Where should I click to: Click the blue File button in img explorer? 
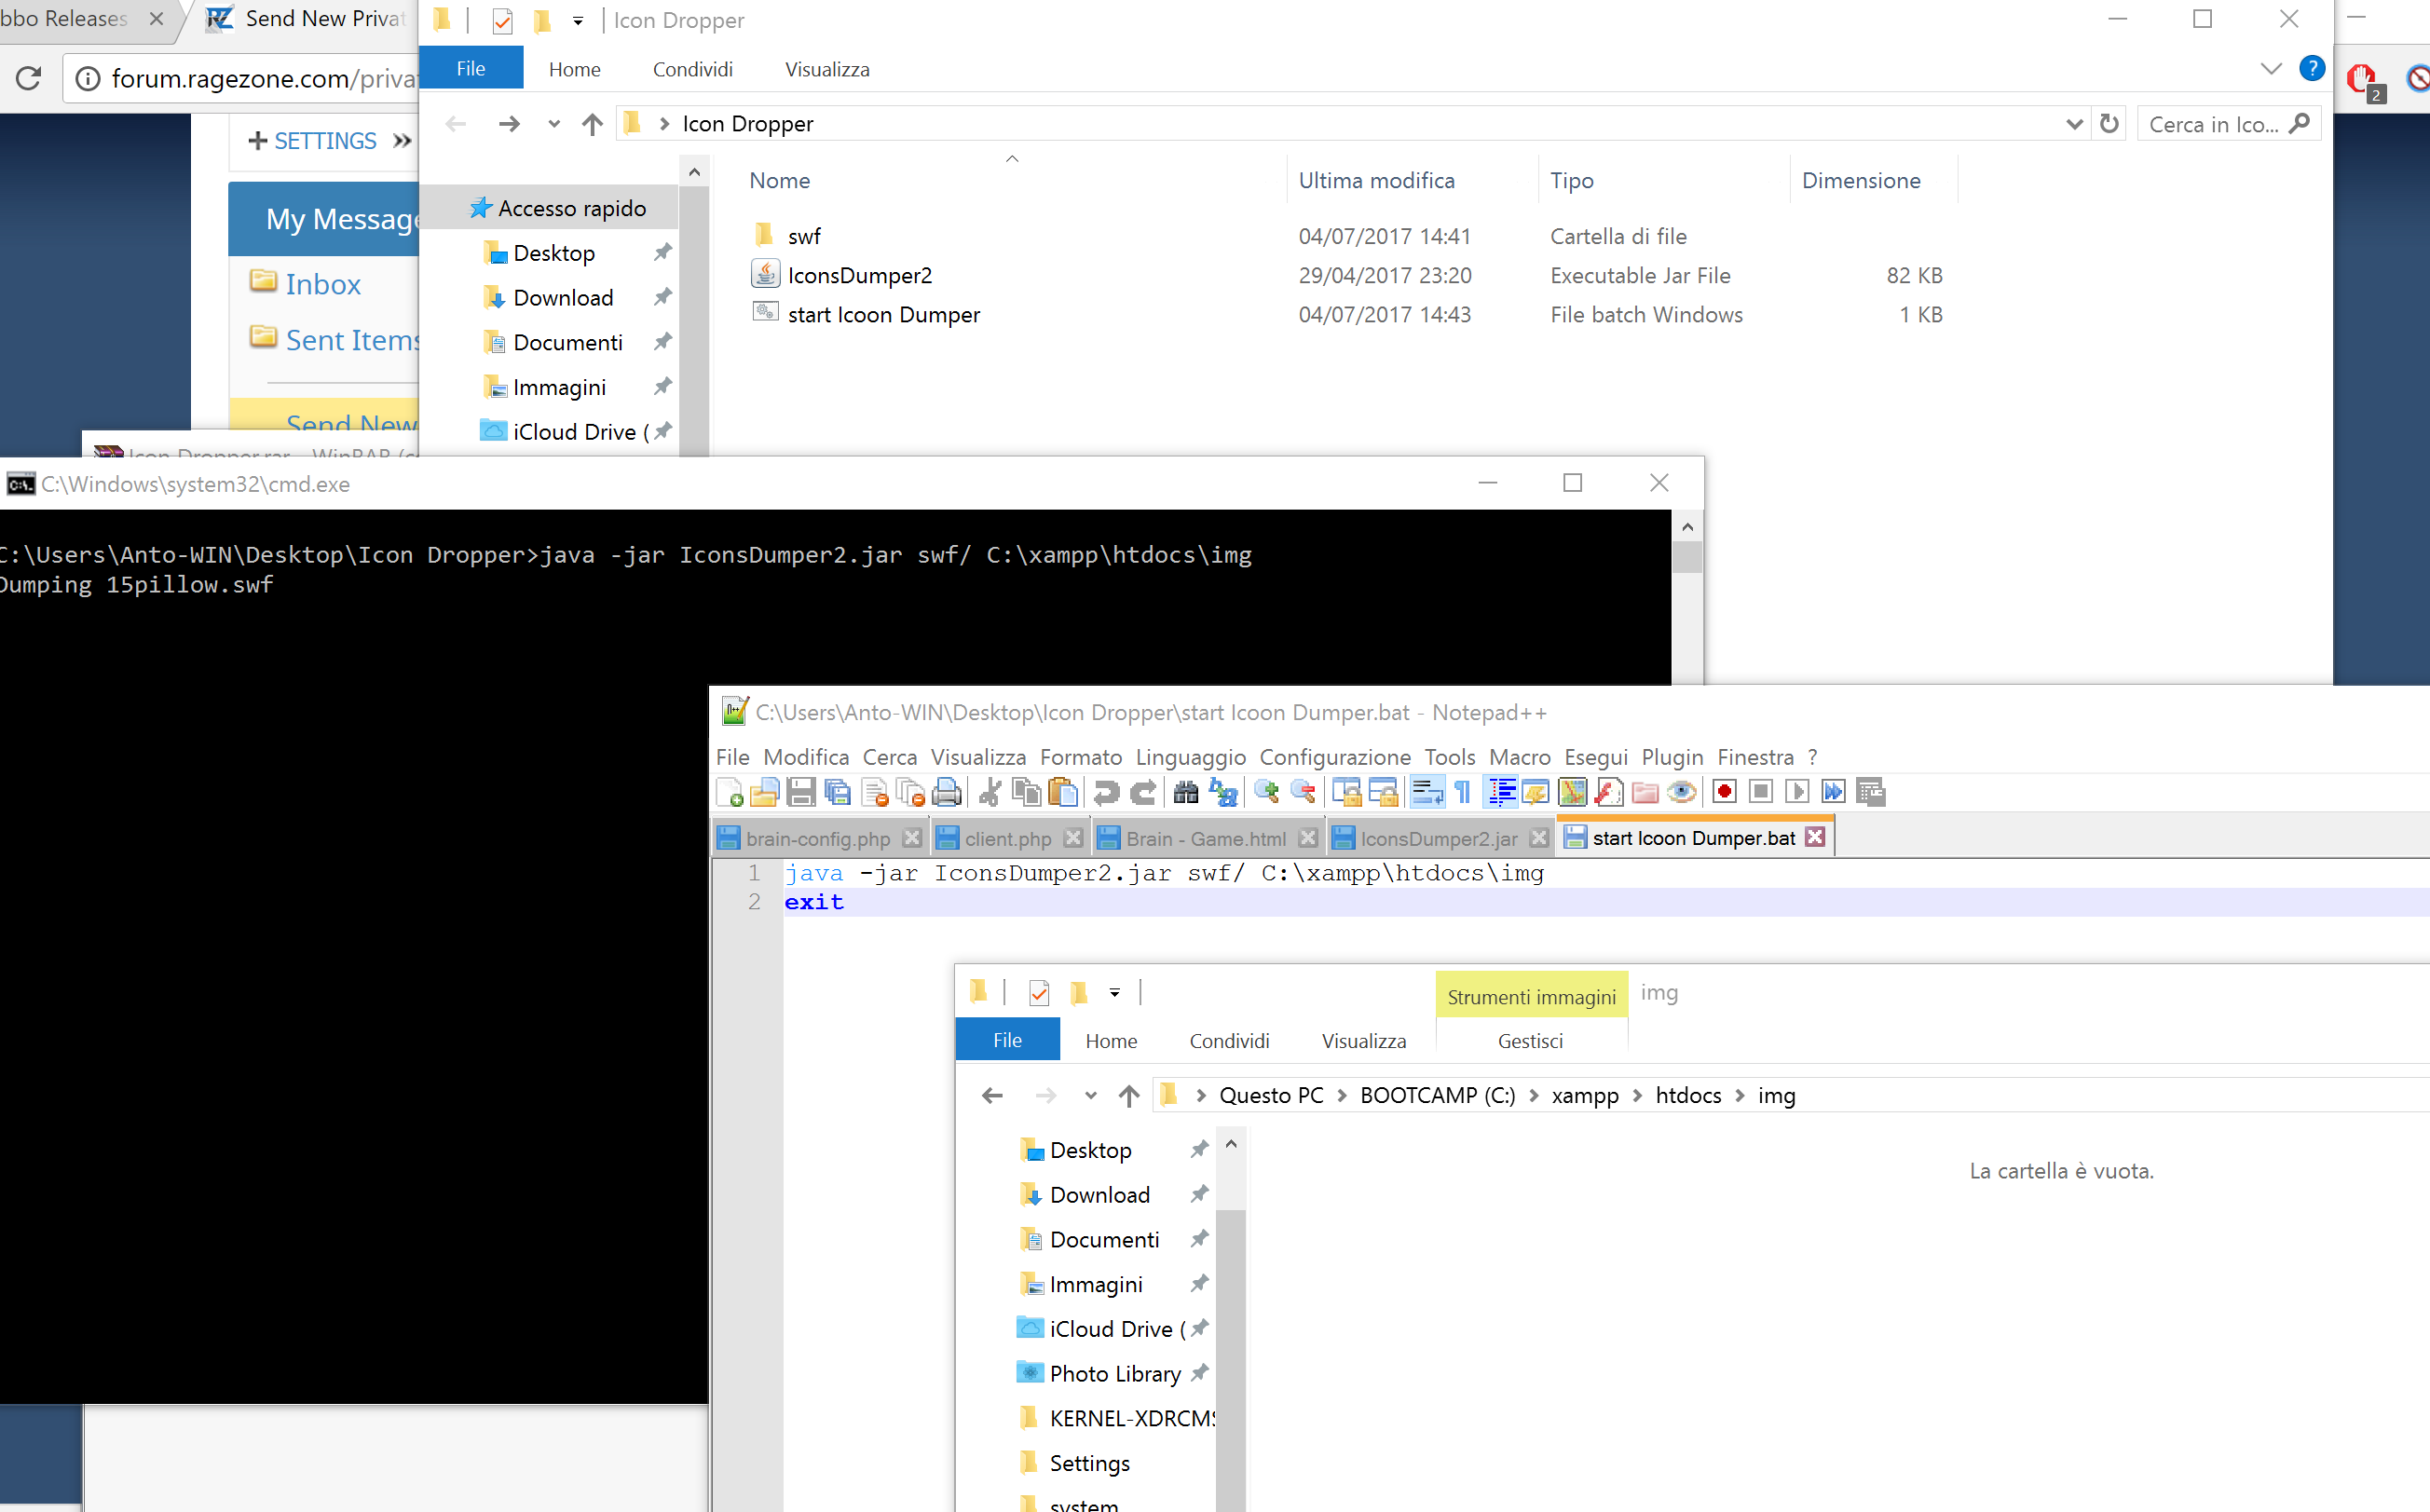(1007, 1040)
